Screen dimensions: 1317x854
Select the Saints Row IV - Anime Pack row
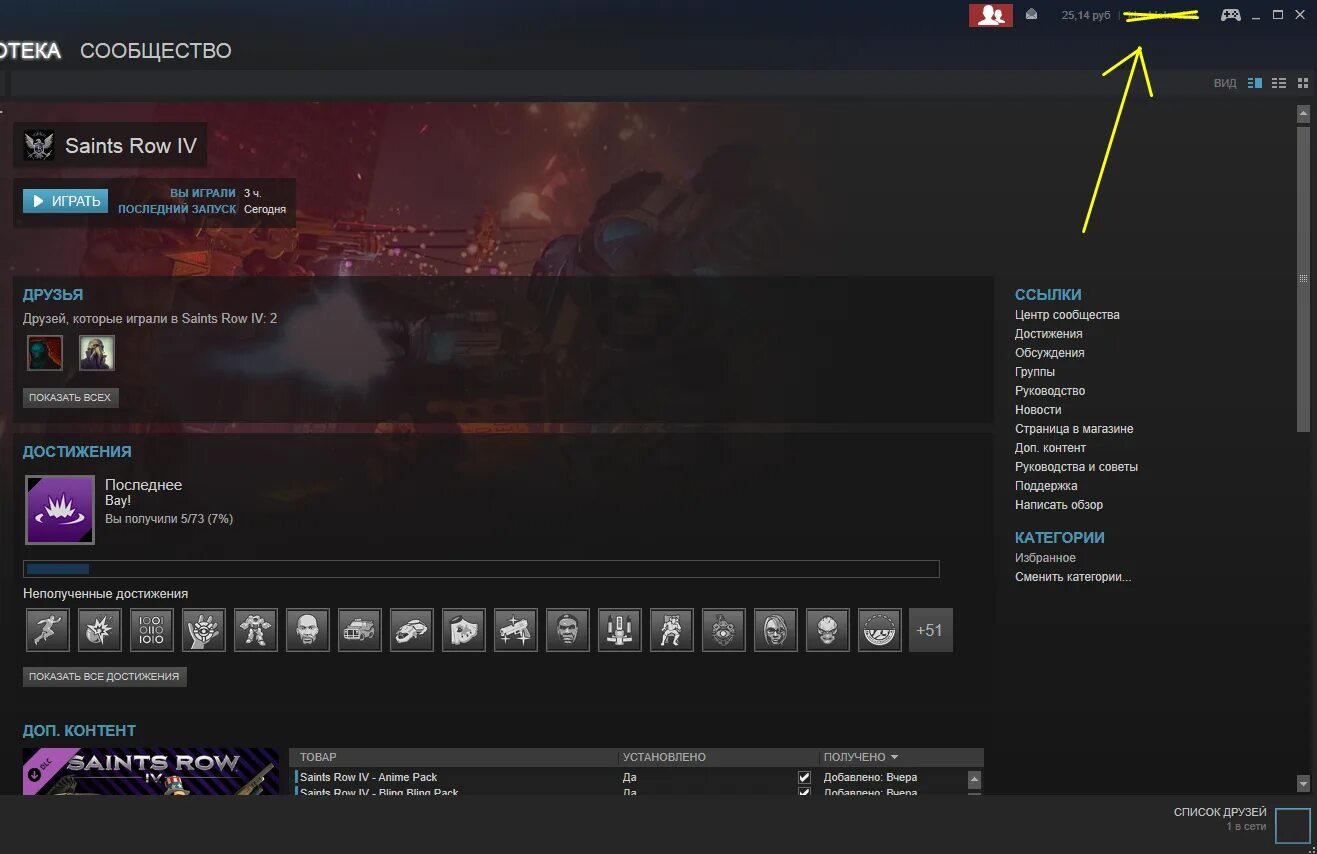pos(632,777)
